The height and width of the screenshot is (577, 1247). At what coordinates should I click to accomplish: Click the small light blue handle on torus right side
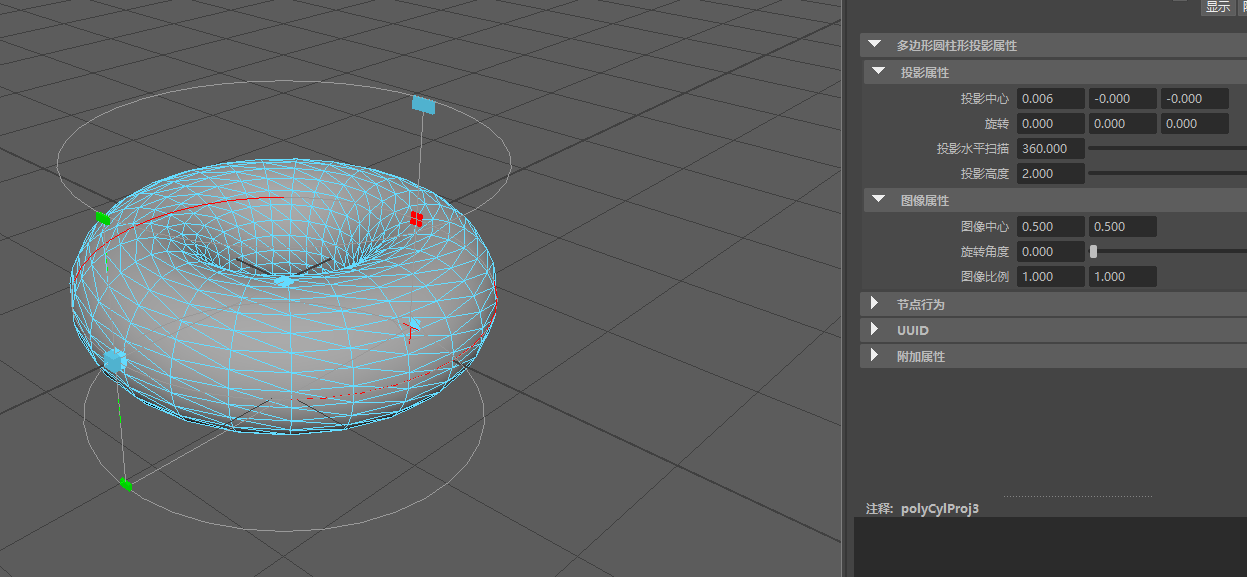tap(414, 324)
